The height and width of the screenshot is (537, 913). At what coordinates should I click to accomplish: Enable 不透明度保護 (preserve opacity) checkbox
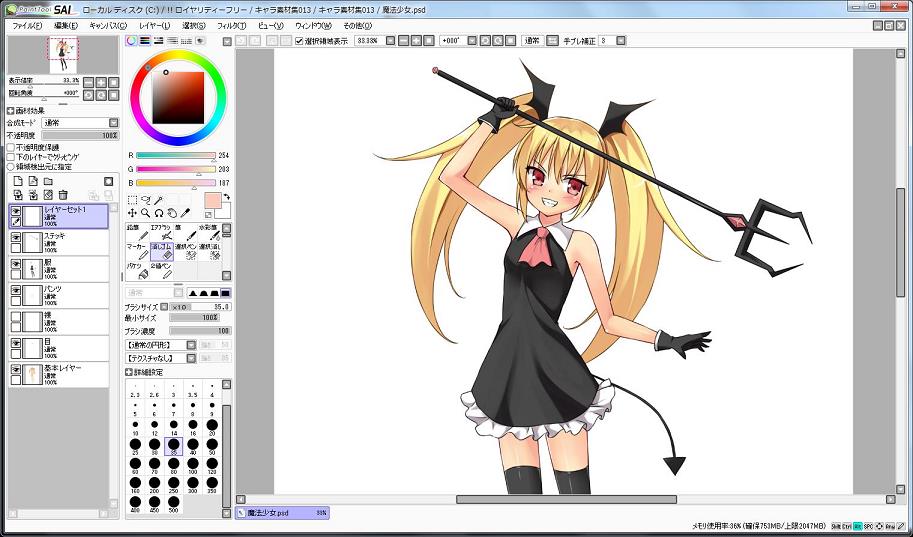(11, 147)
